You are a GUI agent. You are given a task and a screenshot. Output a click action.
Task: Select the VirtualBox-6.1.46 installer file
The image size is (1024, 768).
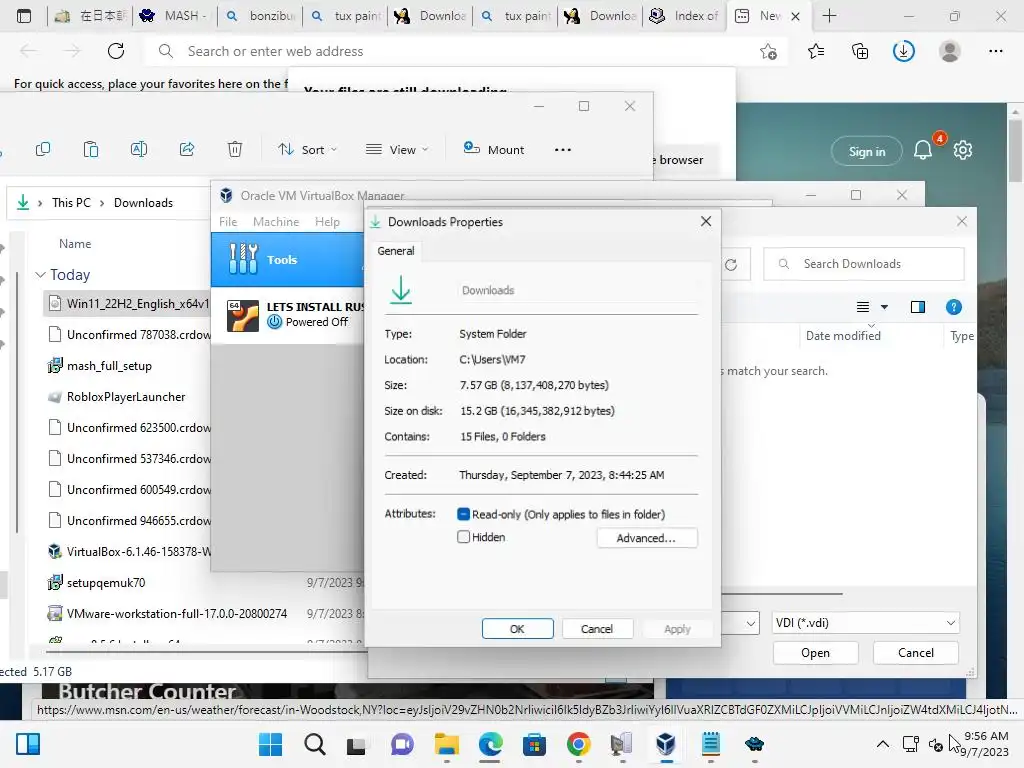pos(129,552)
